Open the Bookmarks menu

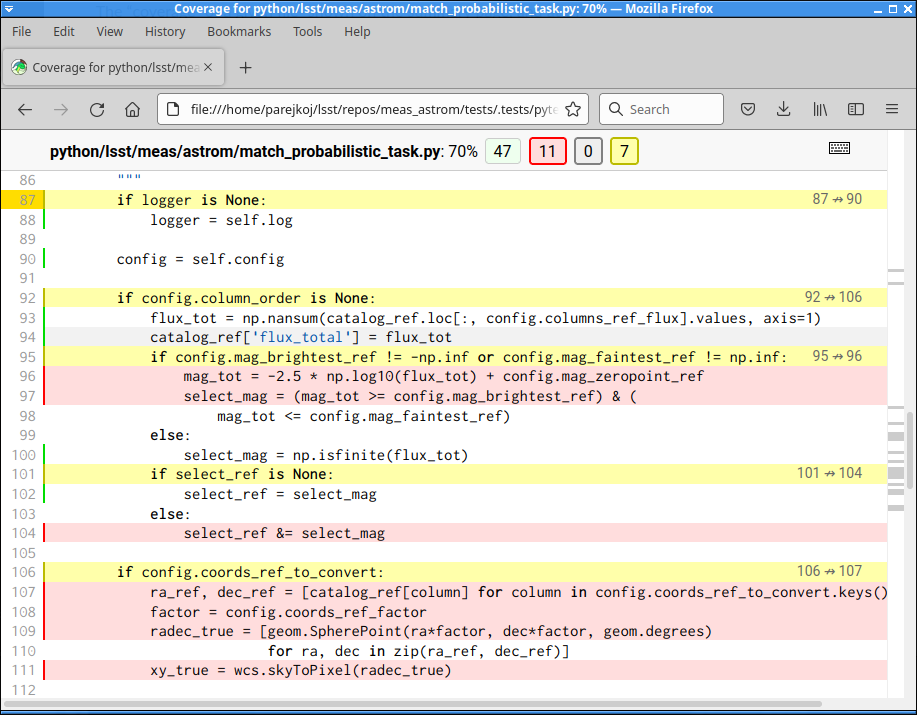(239, 31)
